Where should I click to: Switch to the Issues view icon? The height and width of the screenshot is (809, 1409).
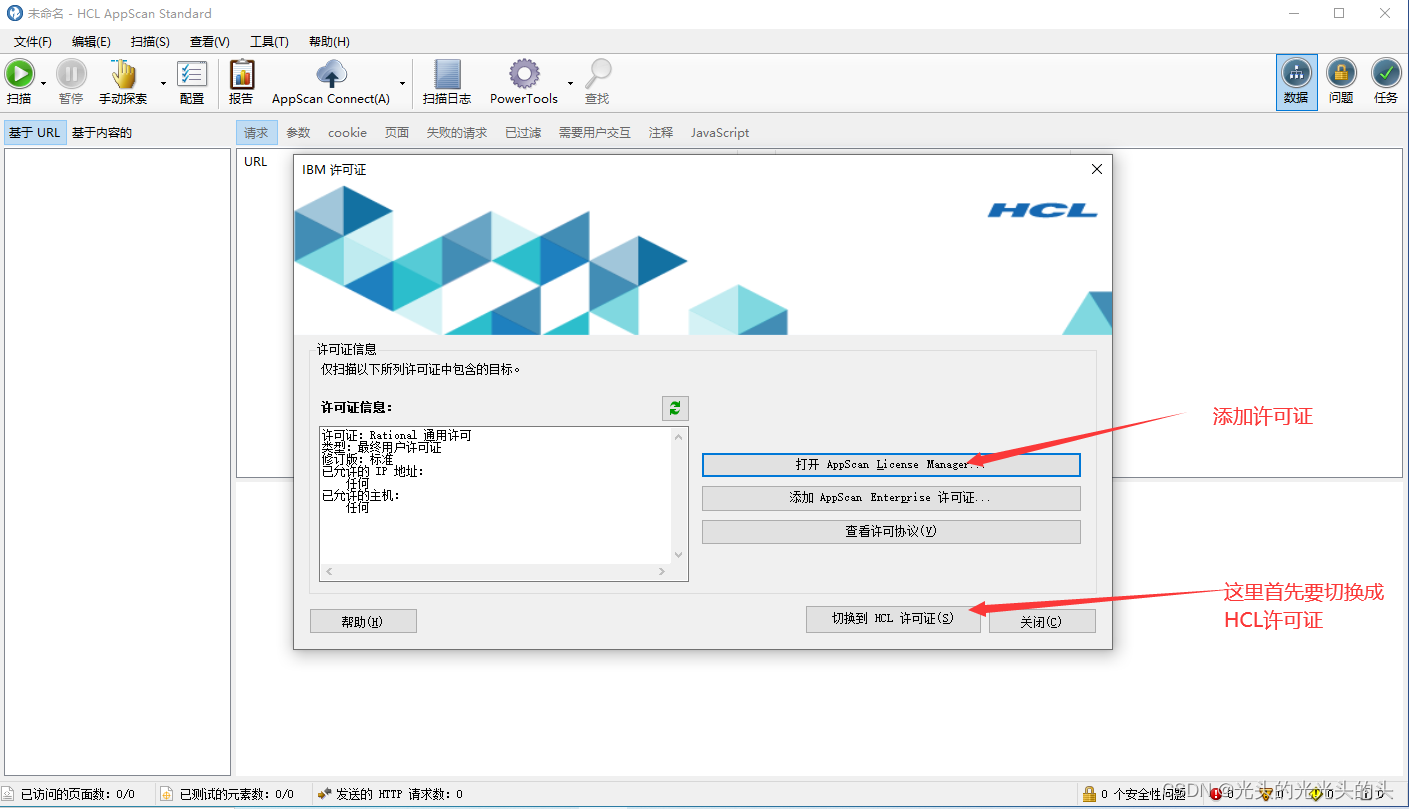pos(1341,73)
